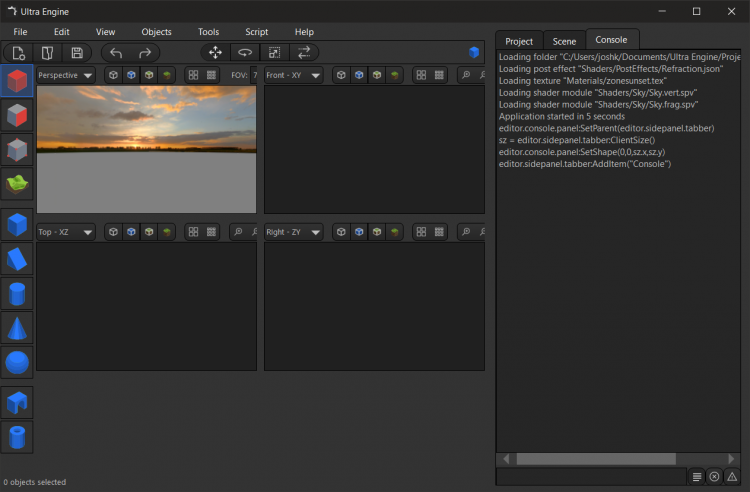
Task: Choose the box primitive brush
Action: (17, 224)
